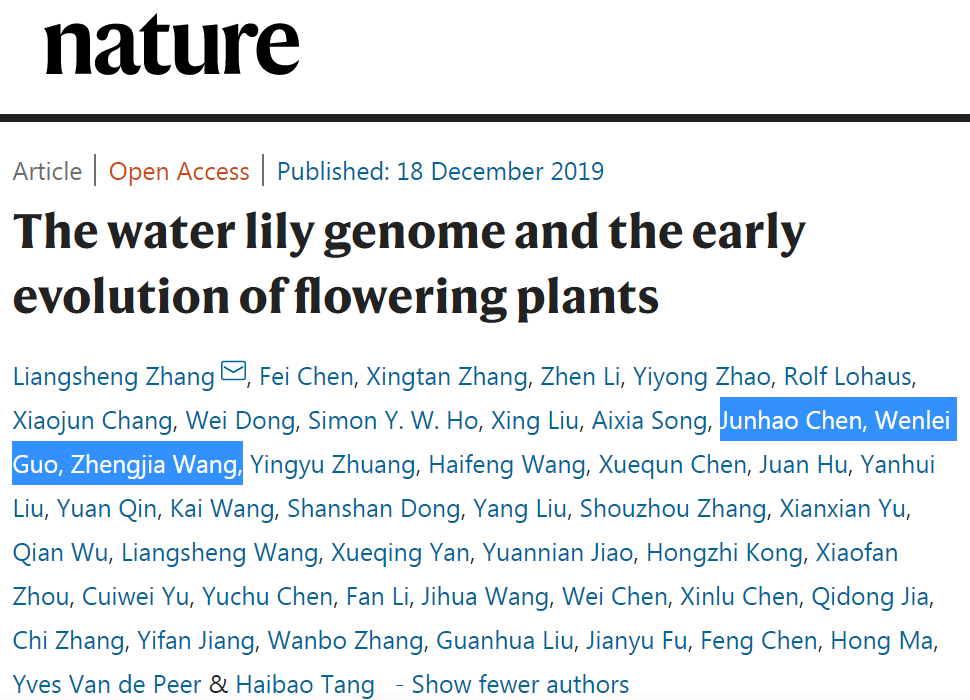Open the Open Access link

[x=179, y=171]
